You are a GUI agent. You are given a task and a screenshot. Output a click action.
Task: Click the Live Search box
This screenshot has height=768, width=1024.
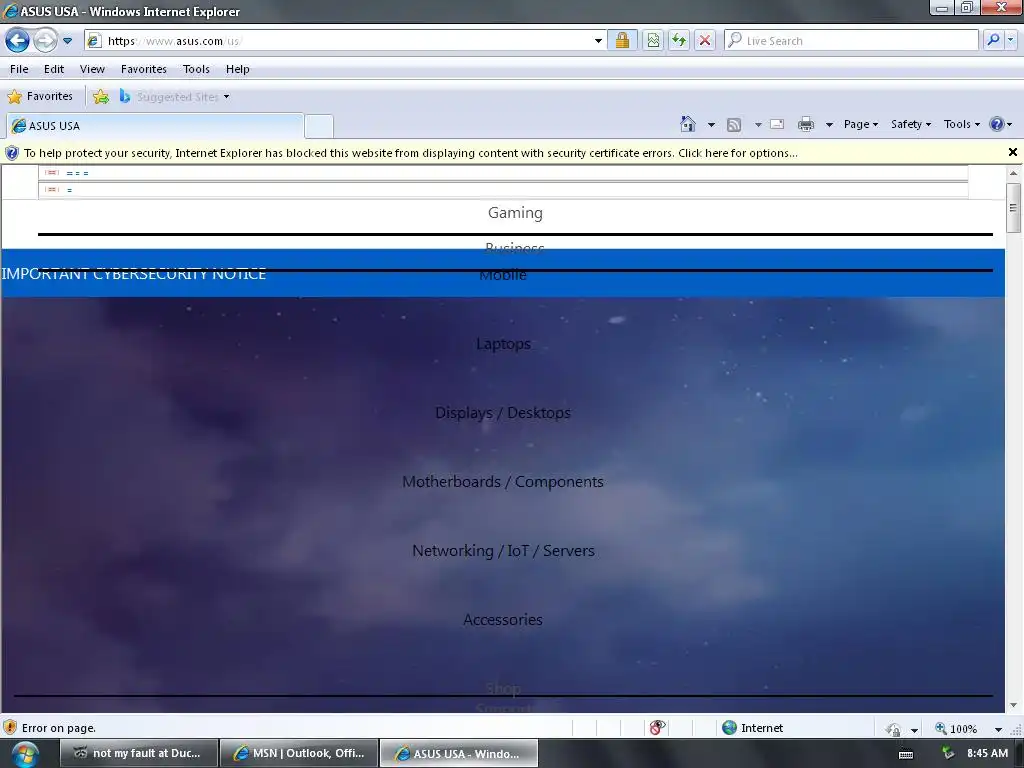point(851,40)
